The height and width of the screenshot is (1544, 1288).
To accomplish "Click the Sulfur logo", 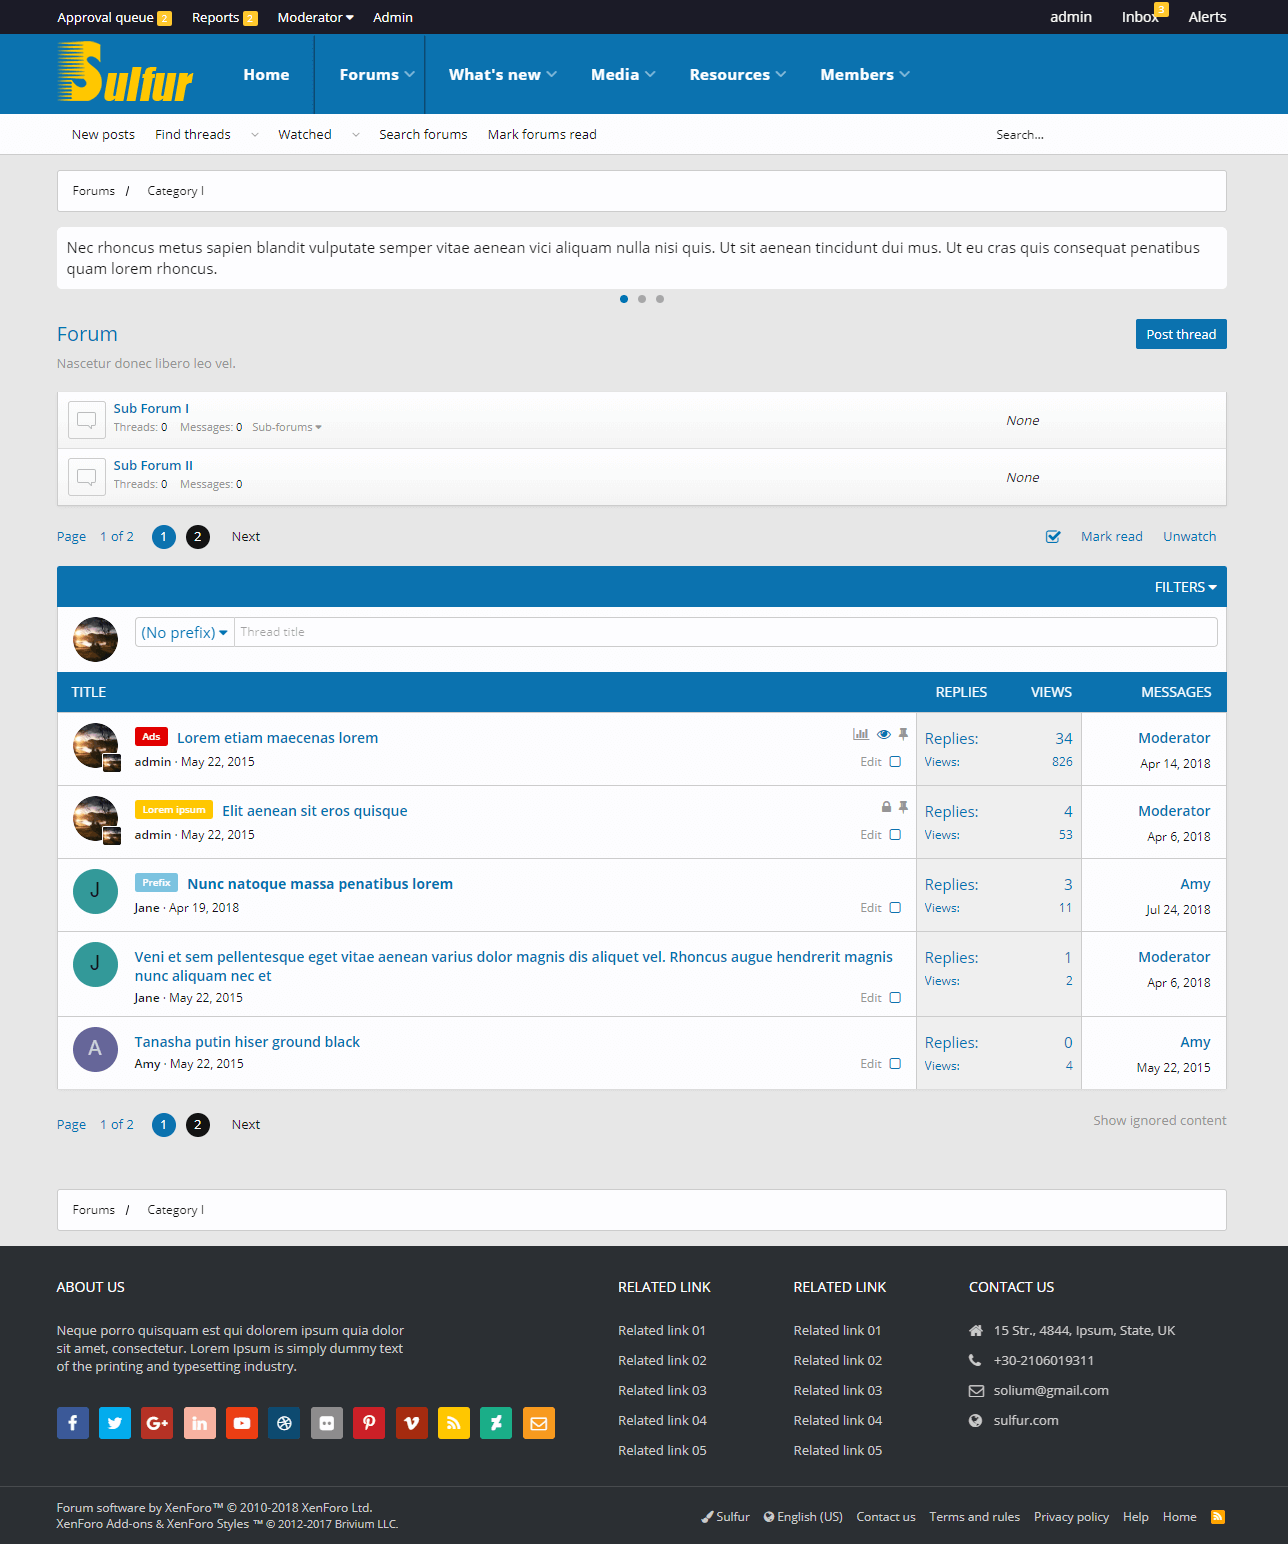I will click(x=125, y=73).
